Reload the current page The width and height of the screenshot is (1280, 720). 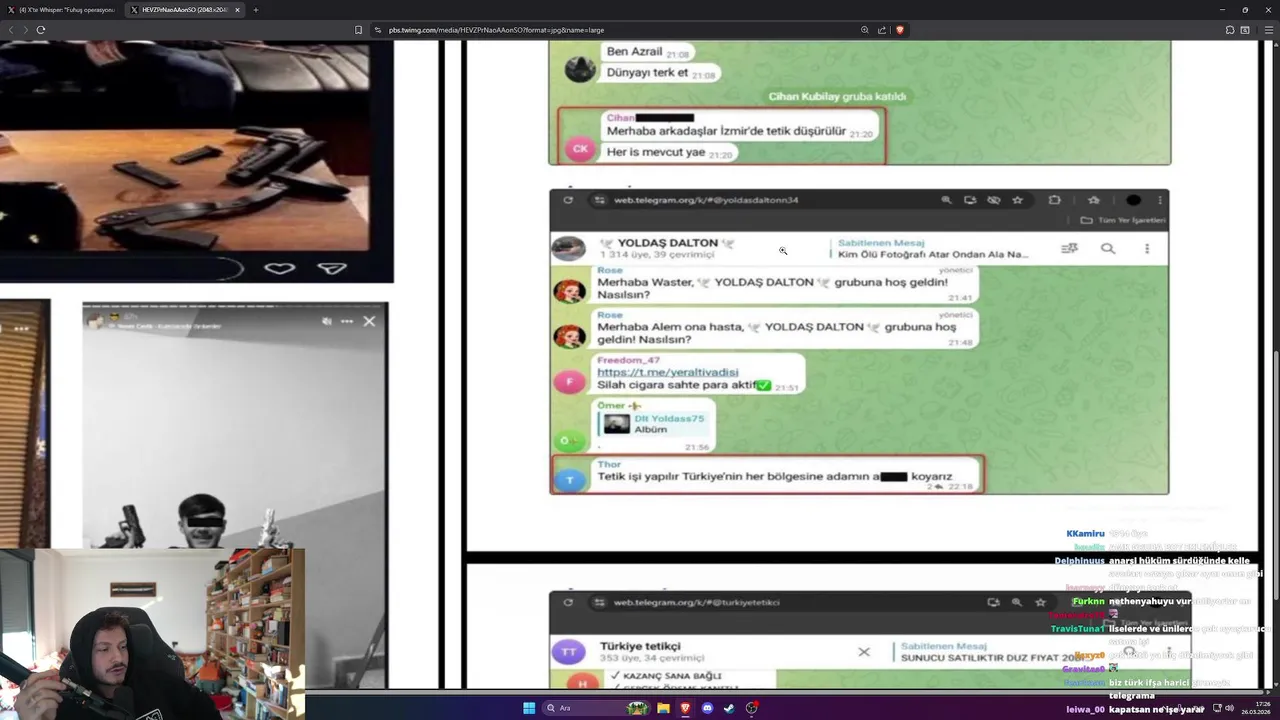41,30
